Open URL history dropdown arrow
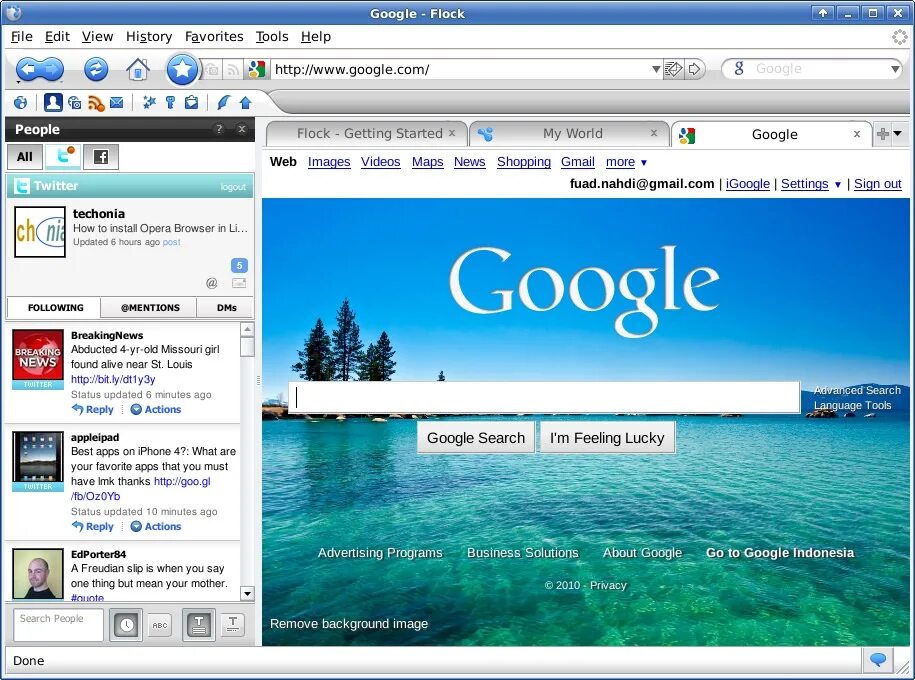Image resolution: width=915 pixels, height=680 pixels. pyautogui.click(x=656, y=69)
